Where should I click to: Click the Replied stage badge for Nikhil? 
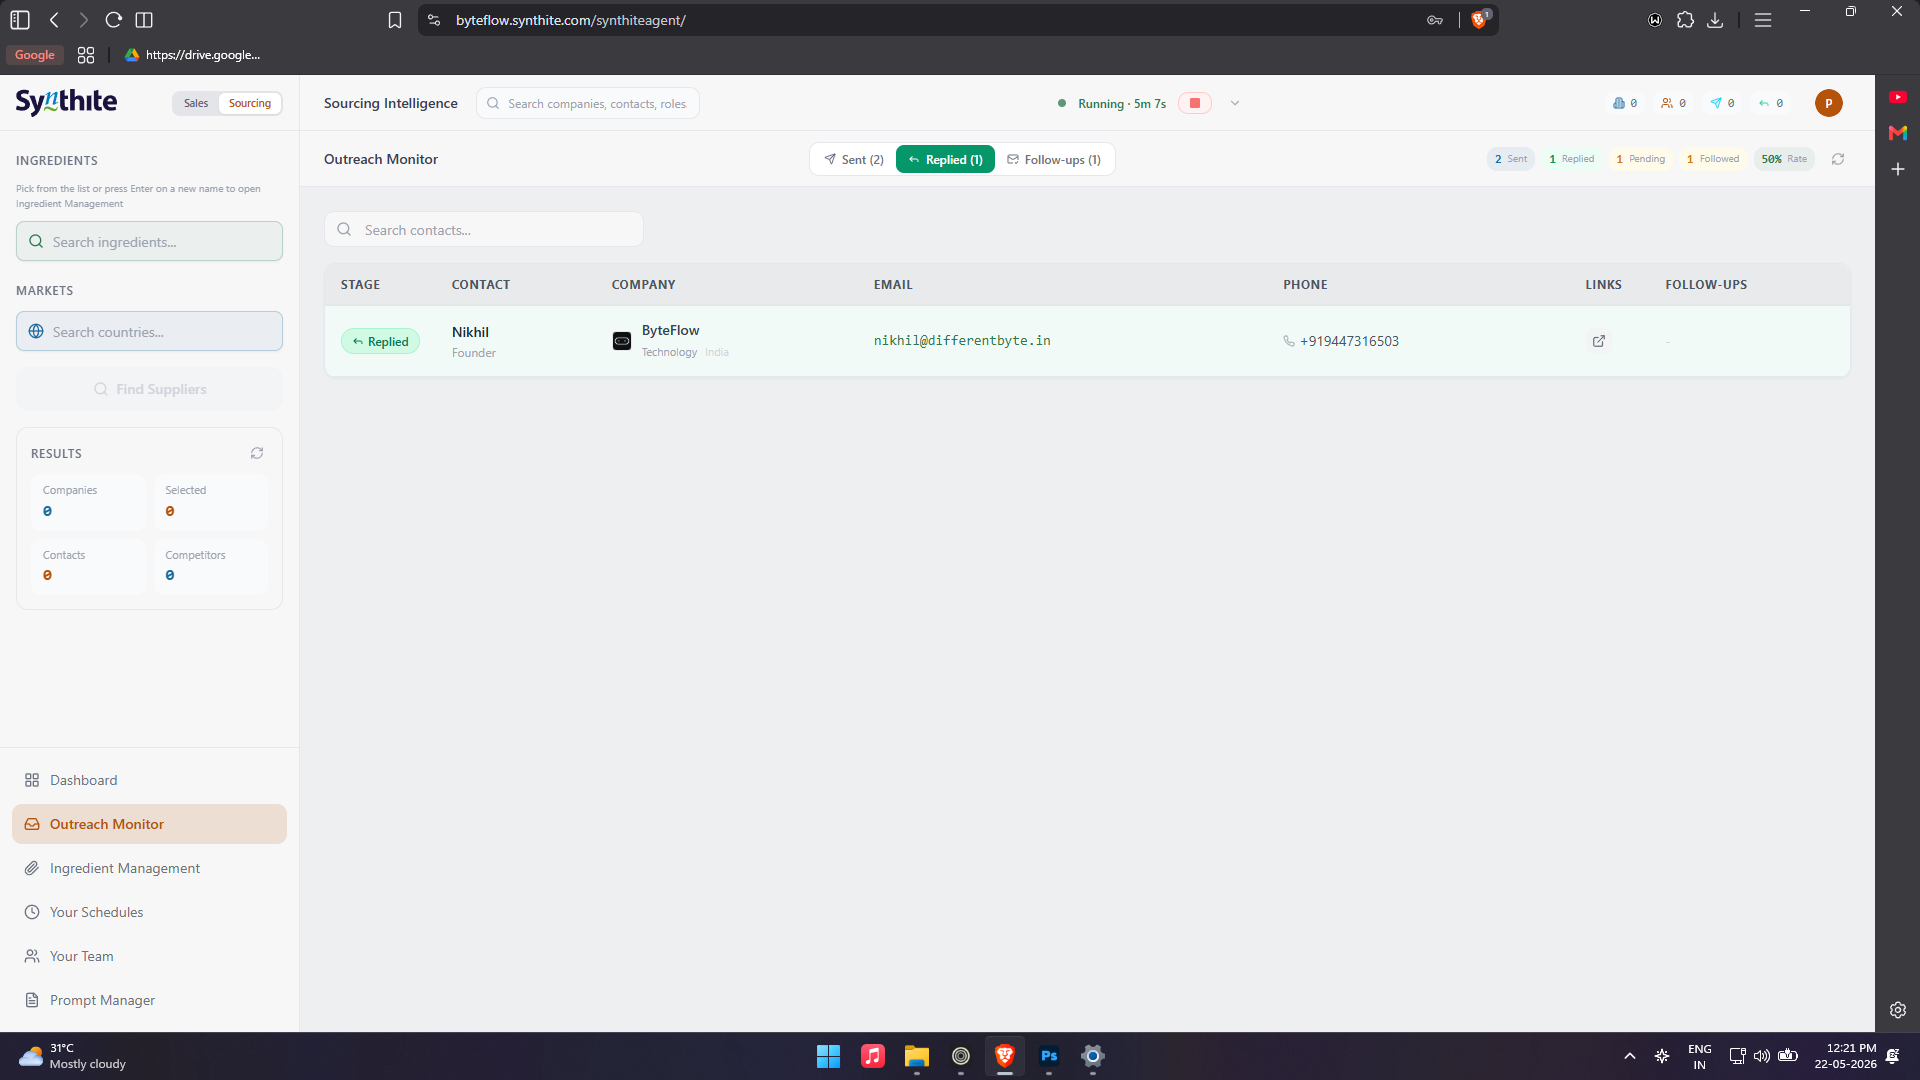[x=380, y=341]
